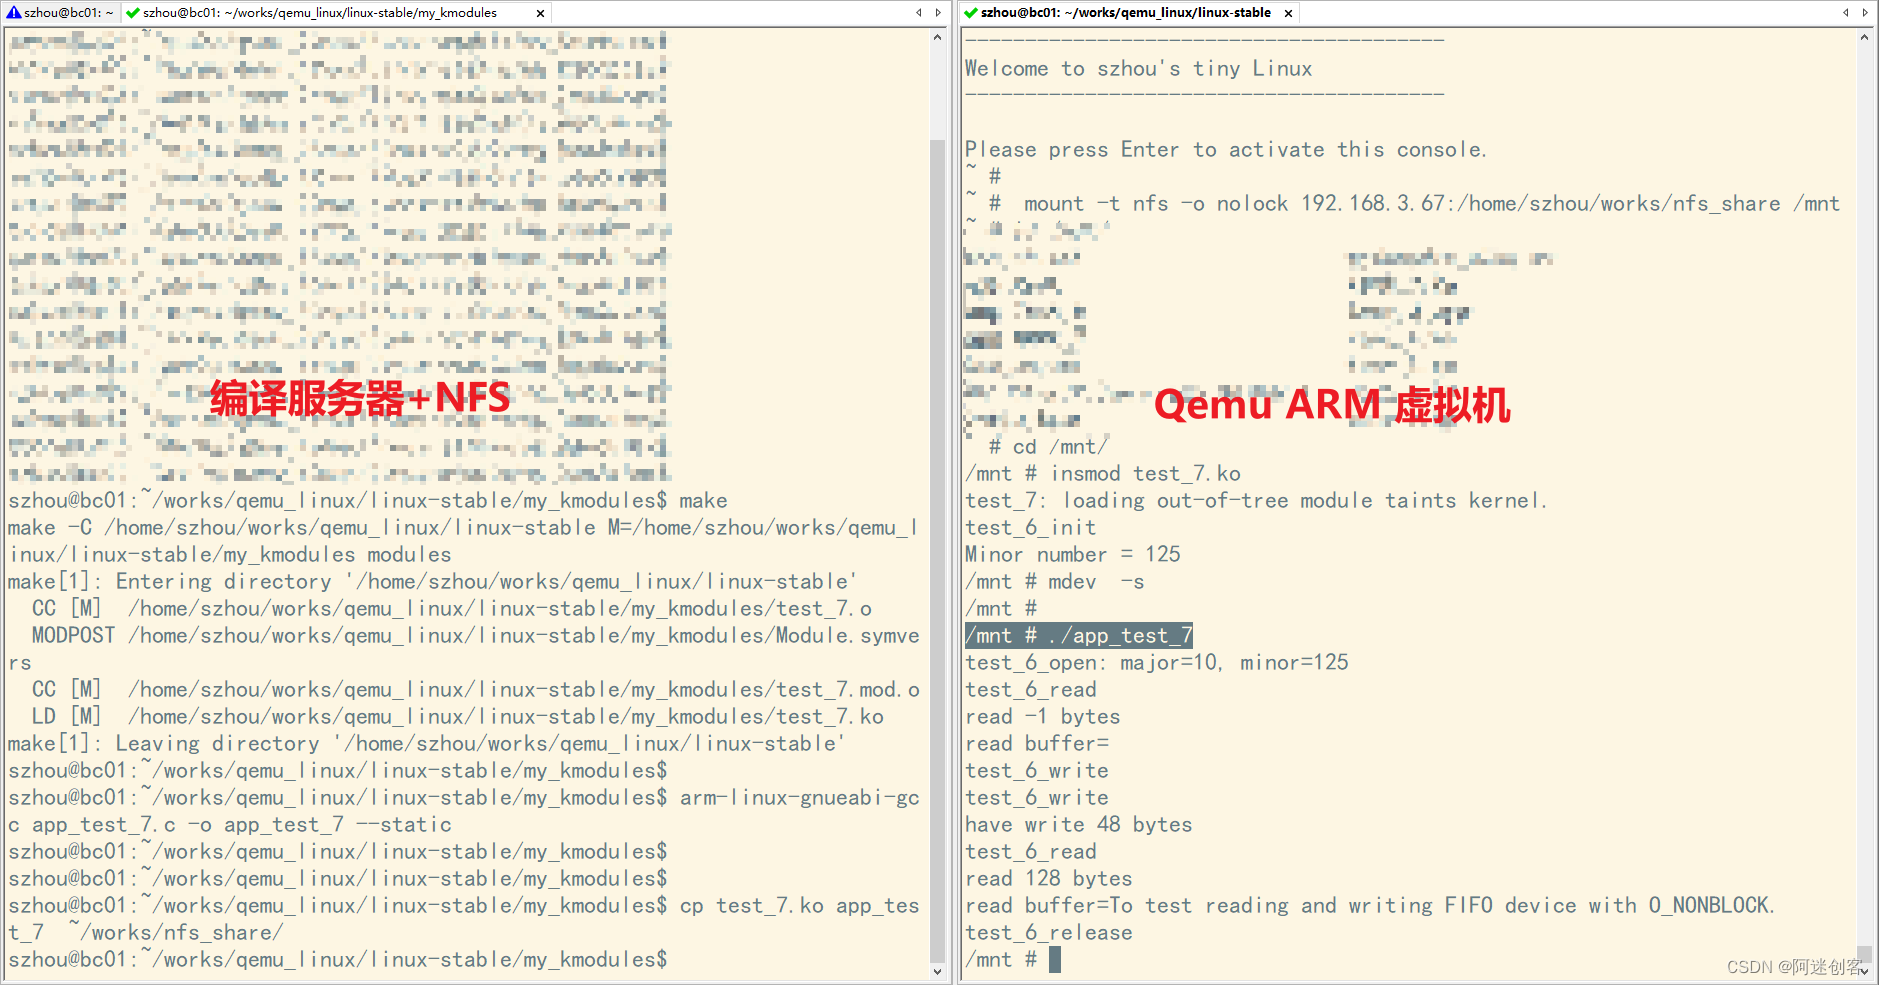Click the last left terminal prompt line
Viewport: 1879px width, 985px height.
coord(338,959)
